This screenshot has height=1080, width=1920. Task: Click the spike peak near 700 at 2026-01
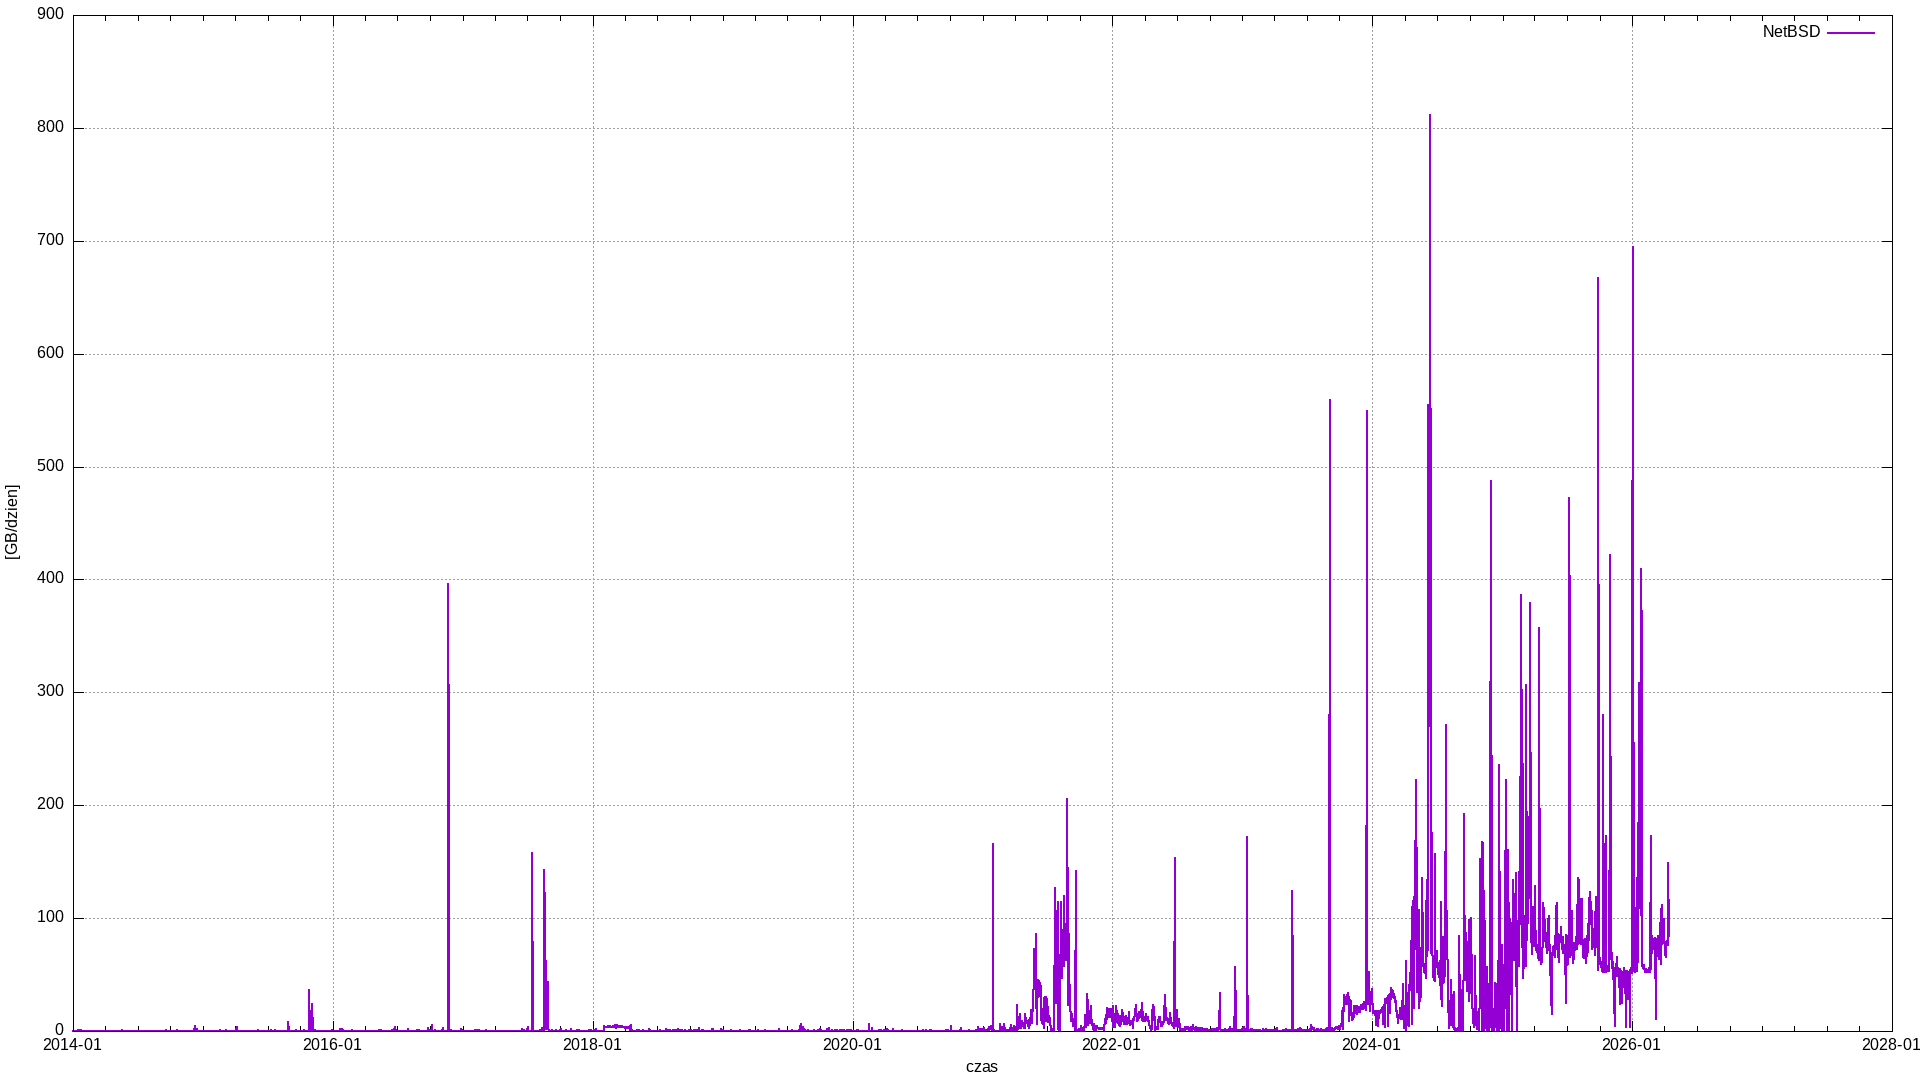pos(1633,248)
